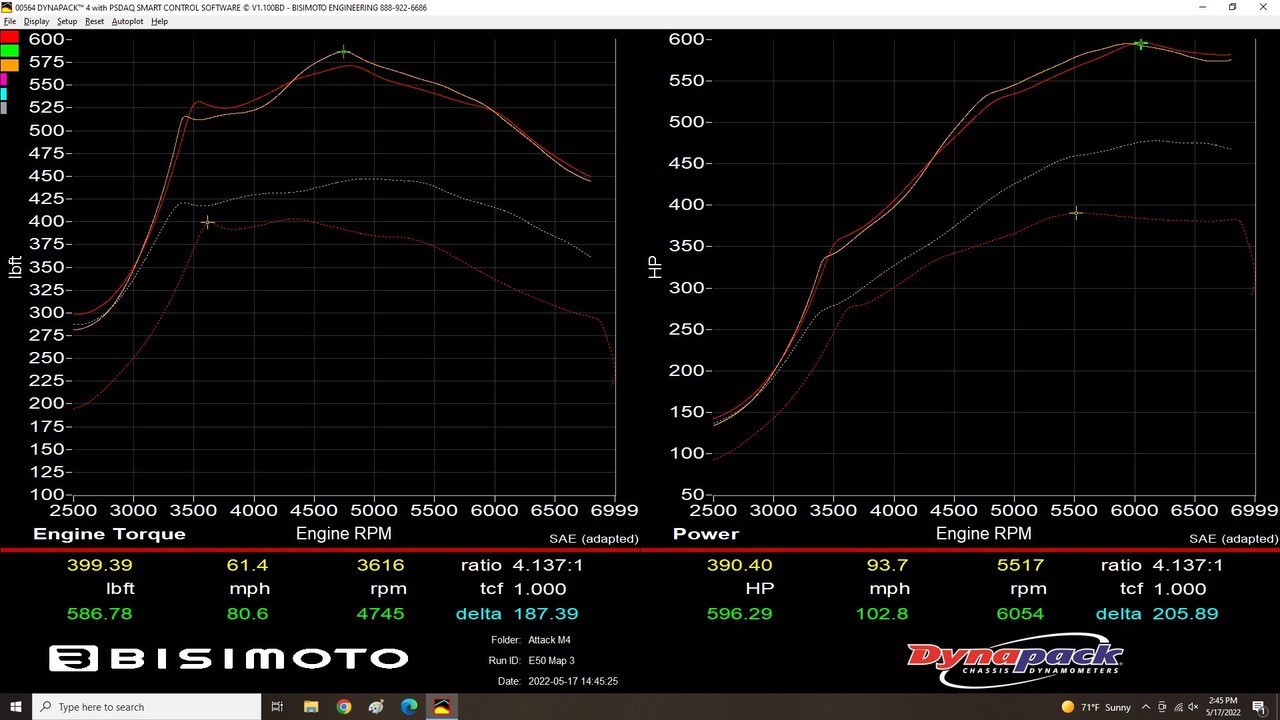Viewport: 1280px width, 720px height.
Task: Open the network Wi-Fi tray icon
Action: [1177, 707]
